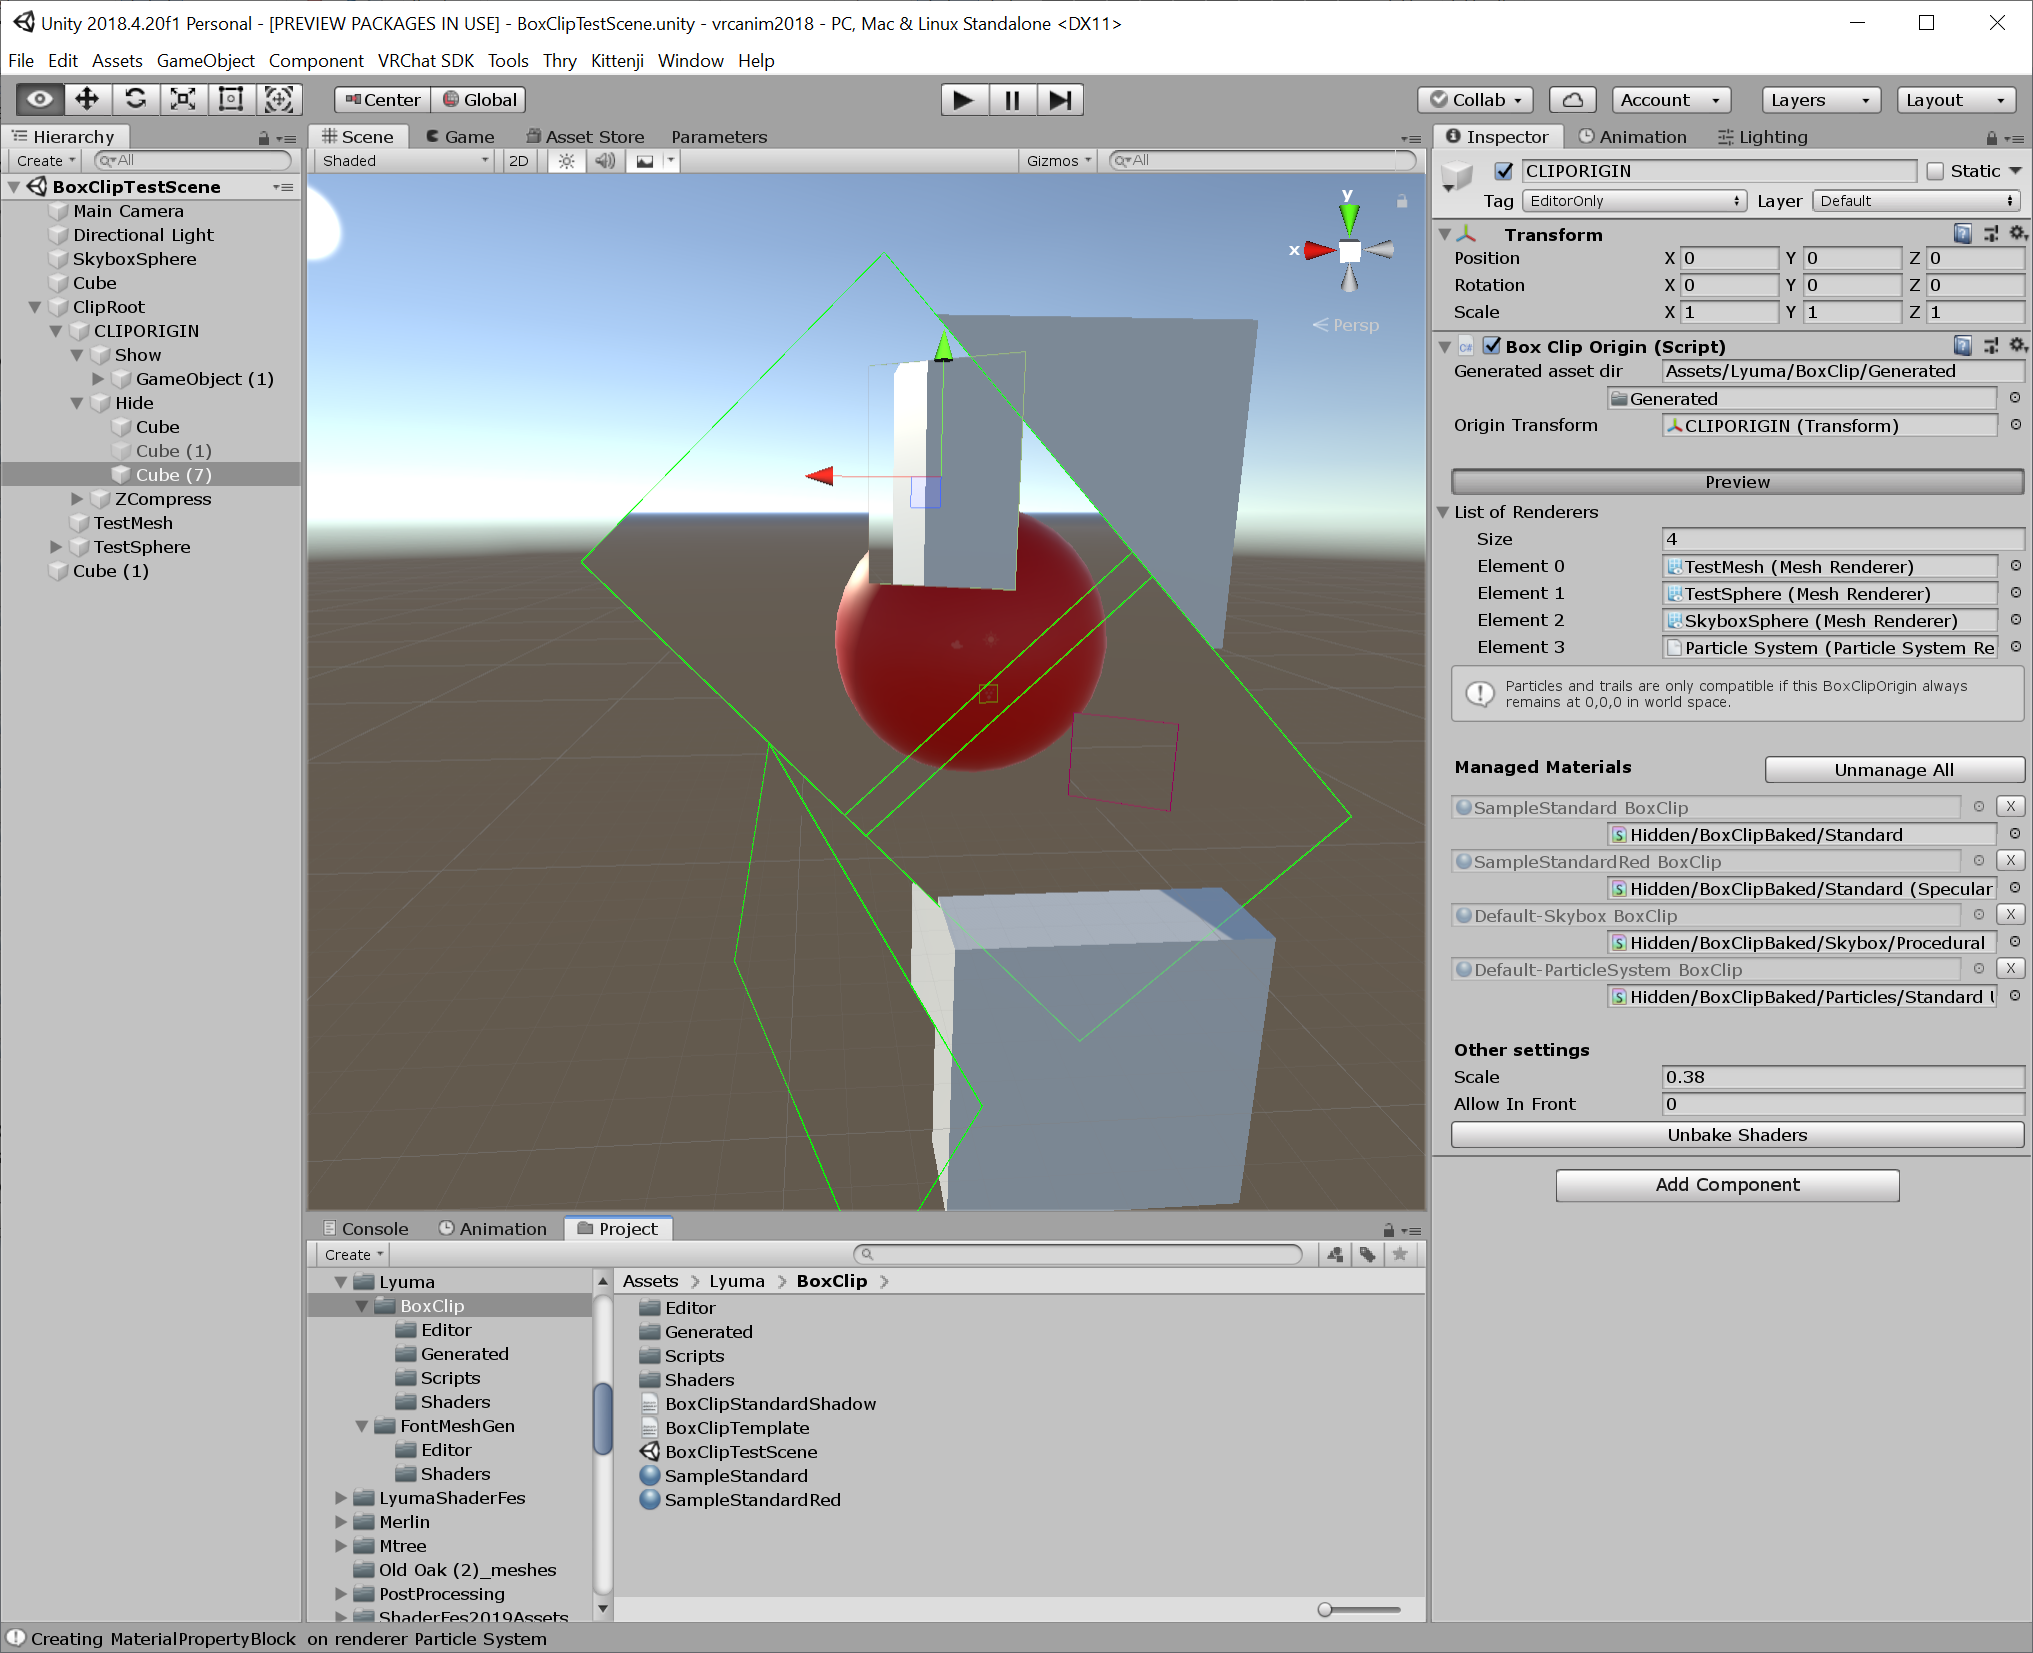
Task: Toggle 2D mode in the Scene view
Action: 519,160
